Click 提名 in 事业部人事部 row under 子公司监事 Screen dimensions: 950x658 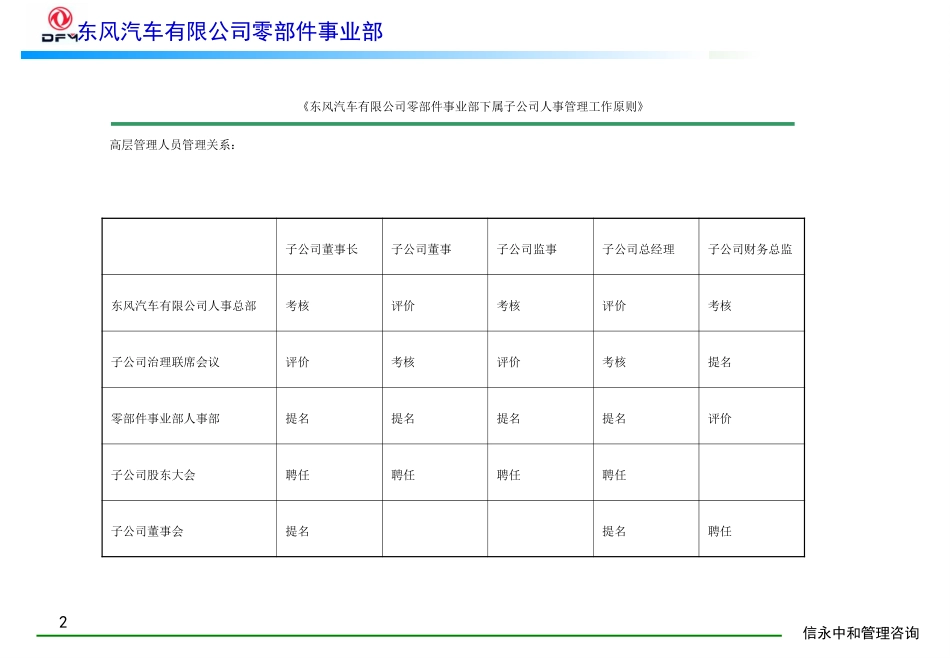tap(508, 418)
